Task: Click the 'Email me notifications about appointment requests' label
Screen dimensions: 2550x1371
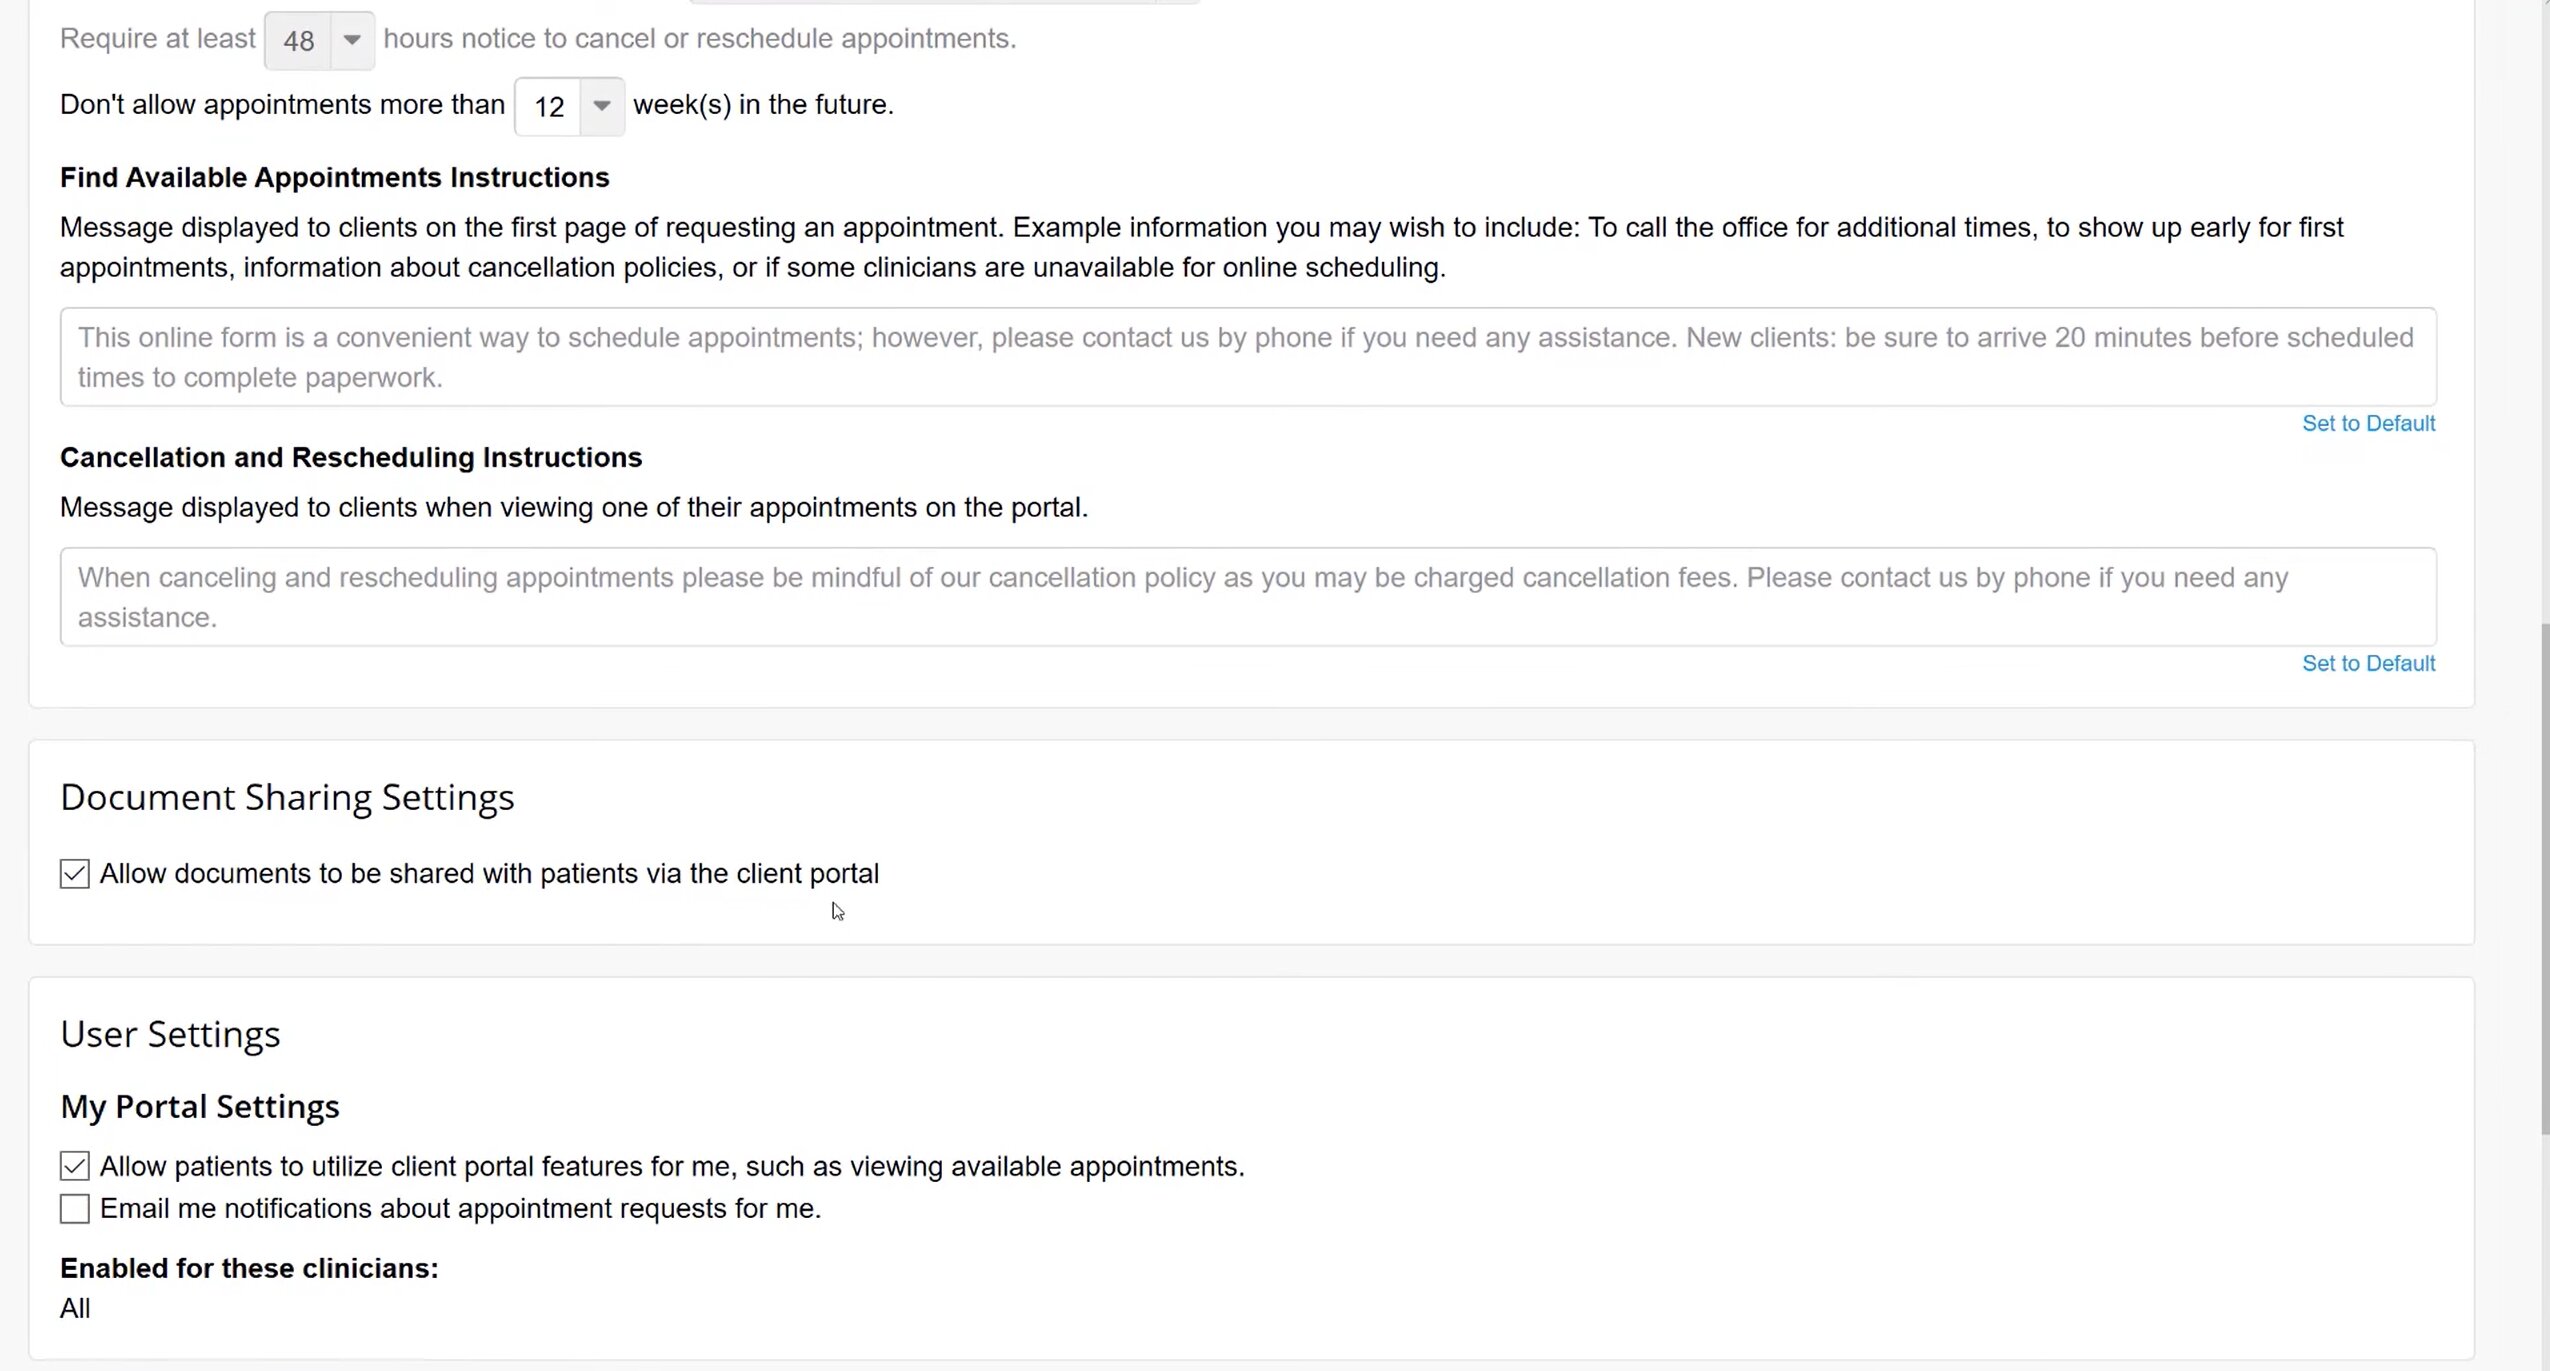Action: (460, 1209)
